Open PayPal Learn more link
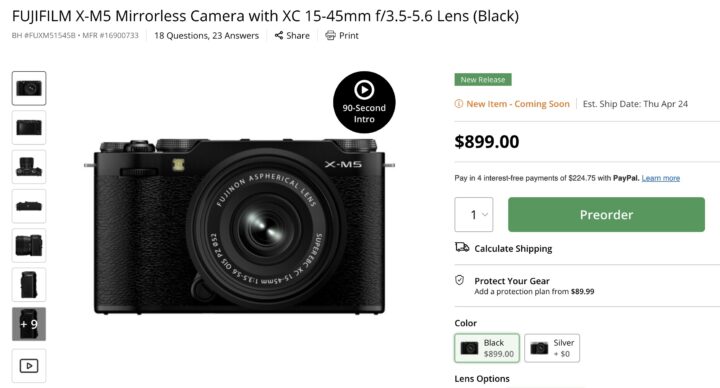The height and width of the screenshot is (388, 720). pyautogui.click(x=661, y=178)
